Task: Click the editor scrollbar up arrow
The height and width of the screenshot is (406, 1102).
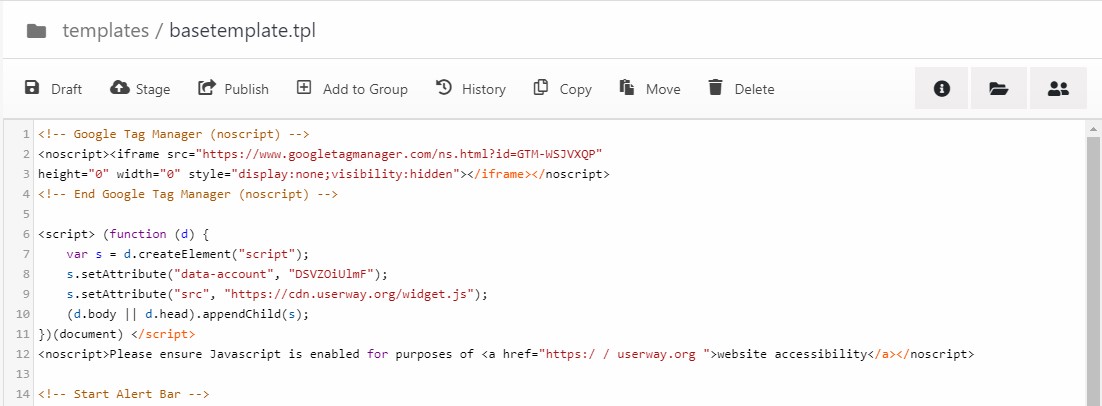Action: (x=1094, y=129)
